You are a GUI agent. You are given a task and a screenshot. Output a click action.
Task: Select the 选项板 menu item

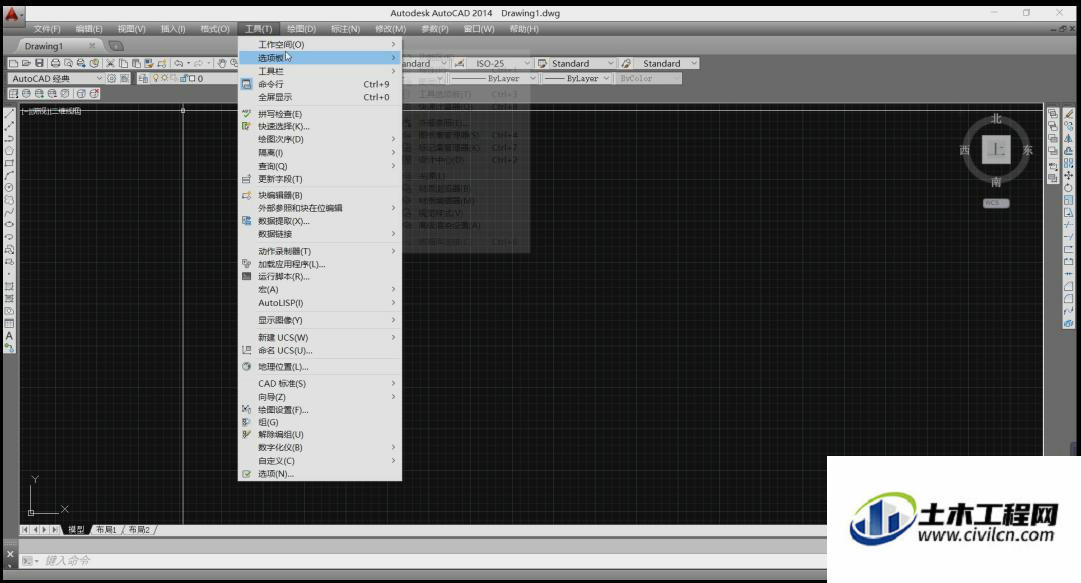click(320, 57)
